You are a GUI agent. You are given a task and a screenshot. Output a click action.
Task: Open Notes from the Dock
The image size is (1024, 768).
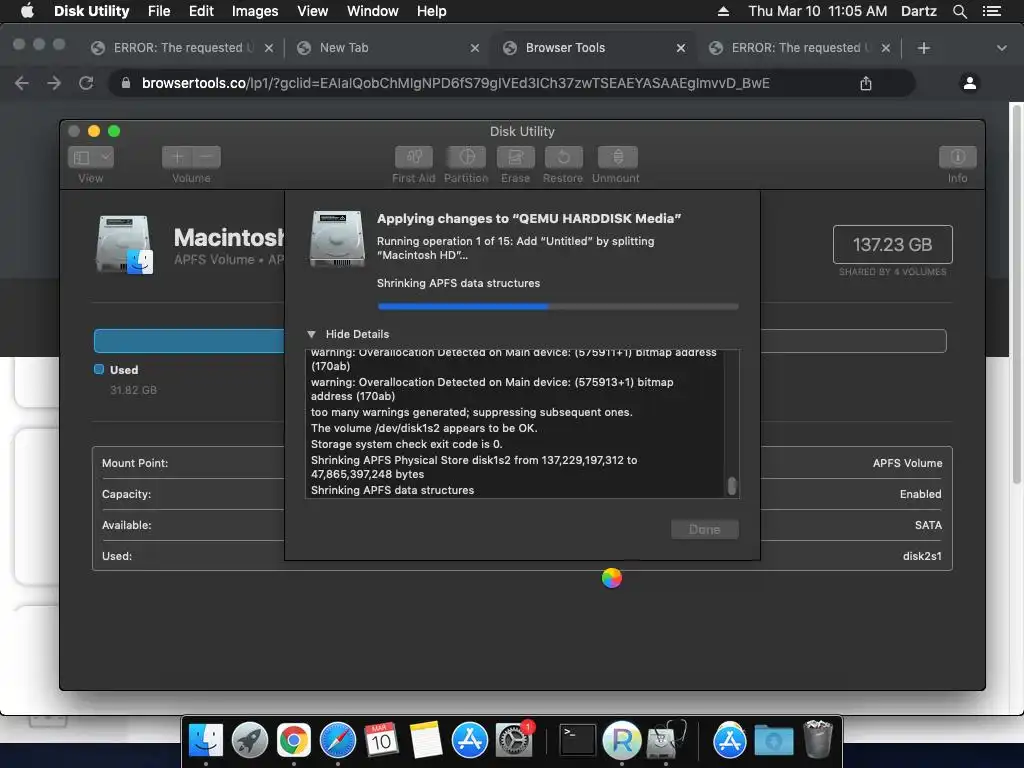426,741
